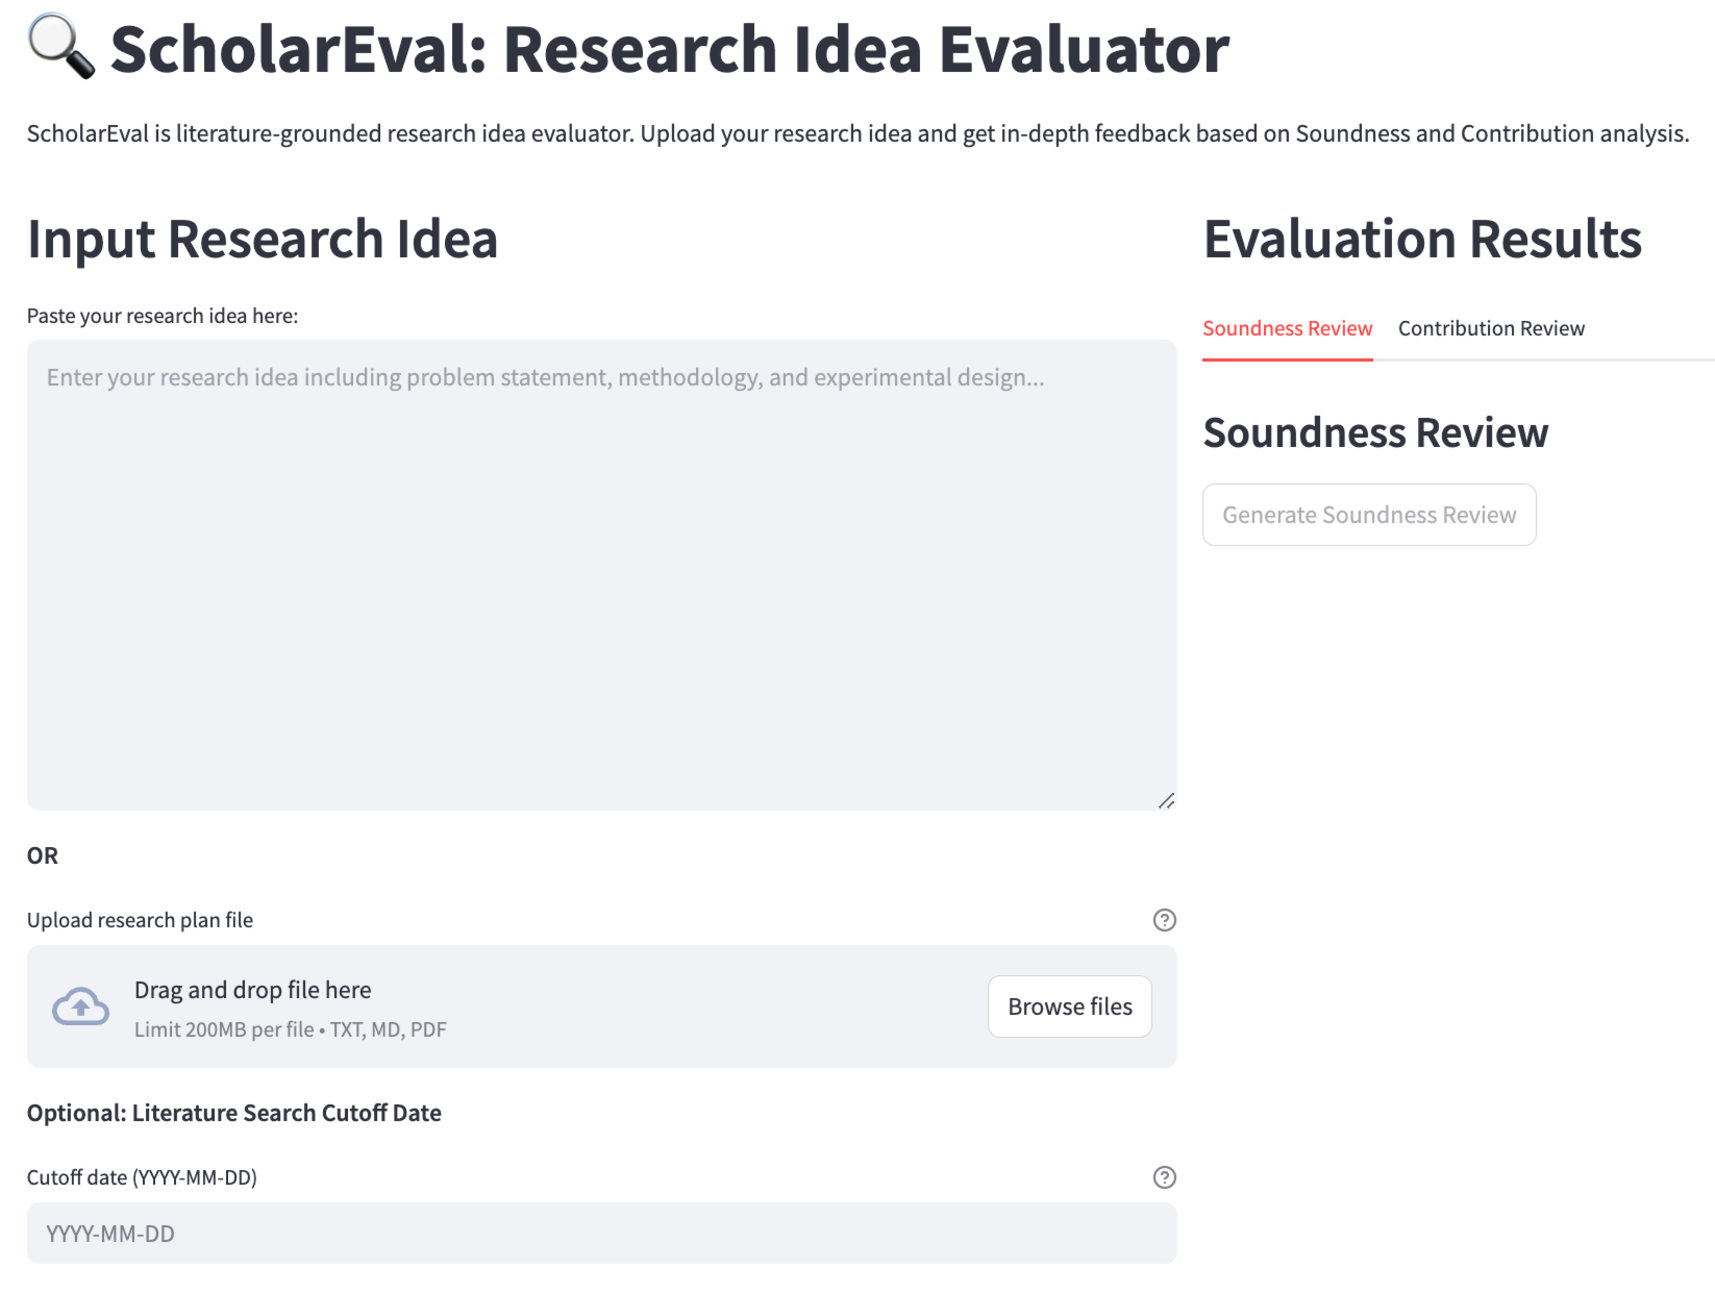Click the text area resize handle

[1166, 801]
